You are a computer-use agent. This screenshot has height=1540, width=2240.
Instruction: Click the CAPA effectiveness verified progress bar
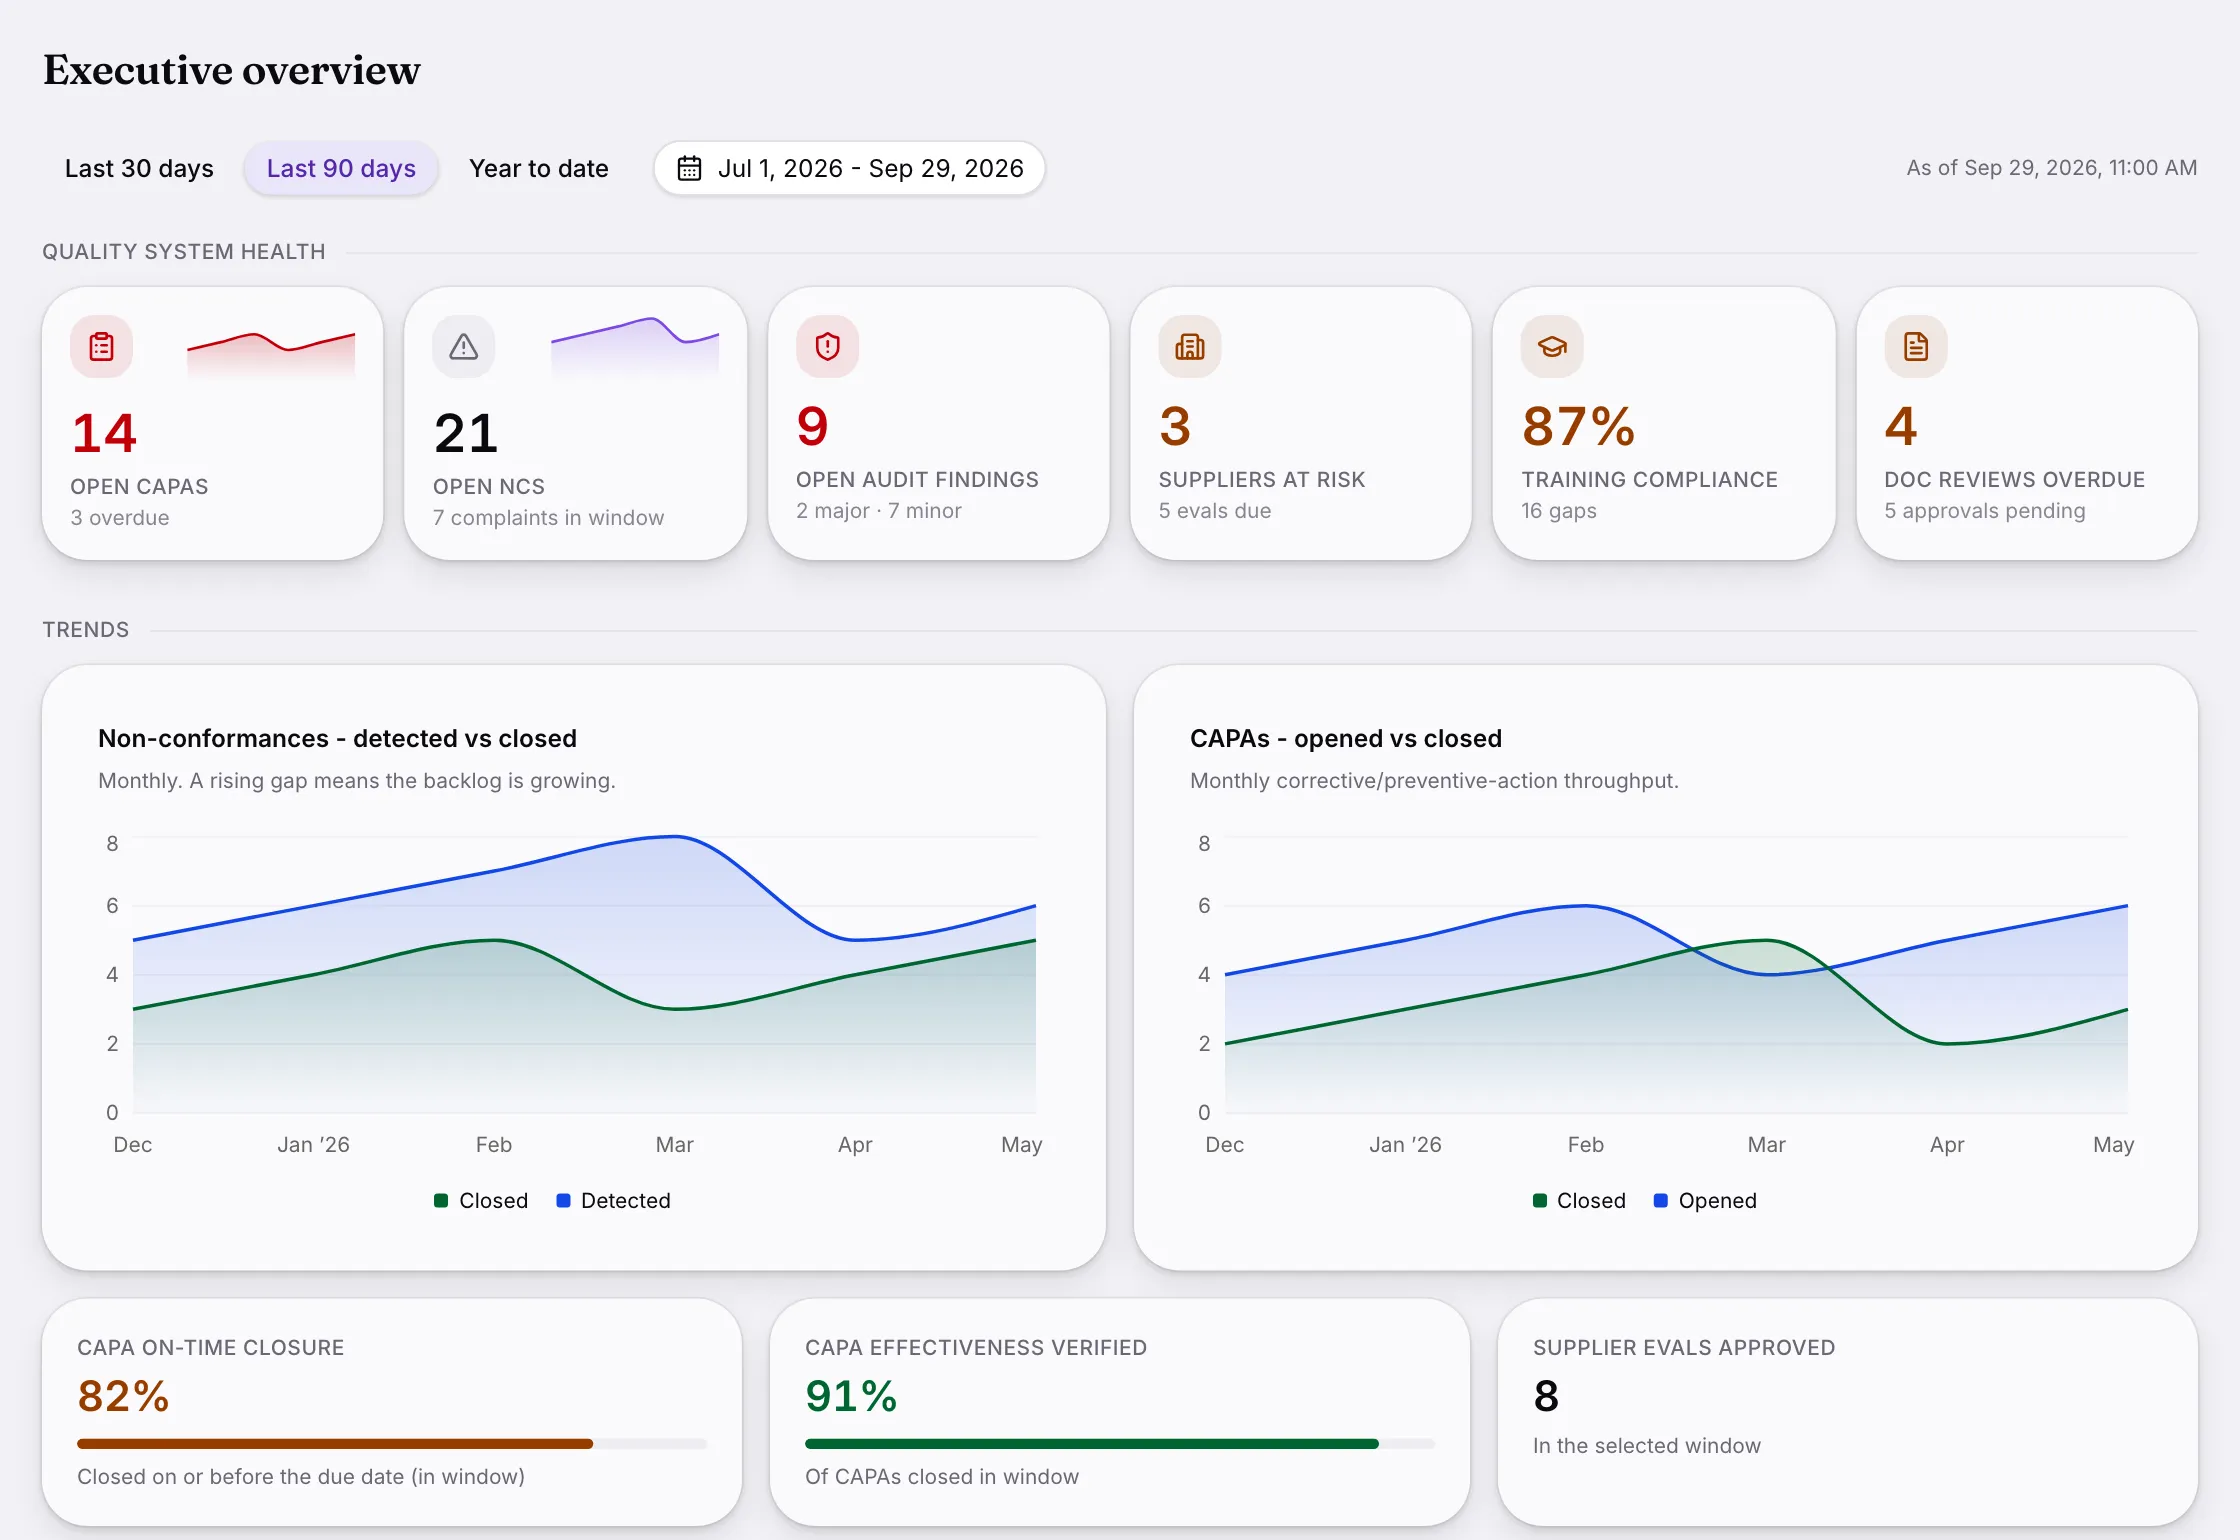point(1120,1444)
